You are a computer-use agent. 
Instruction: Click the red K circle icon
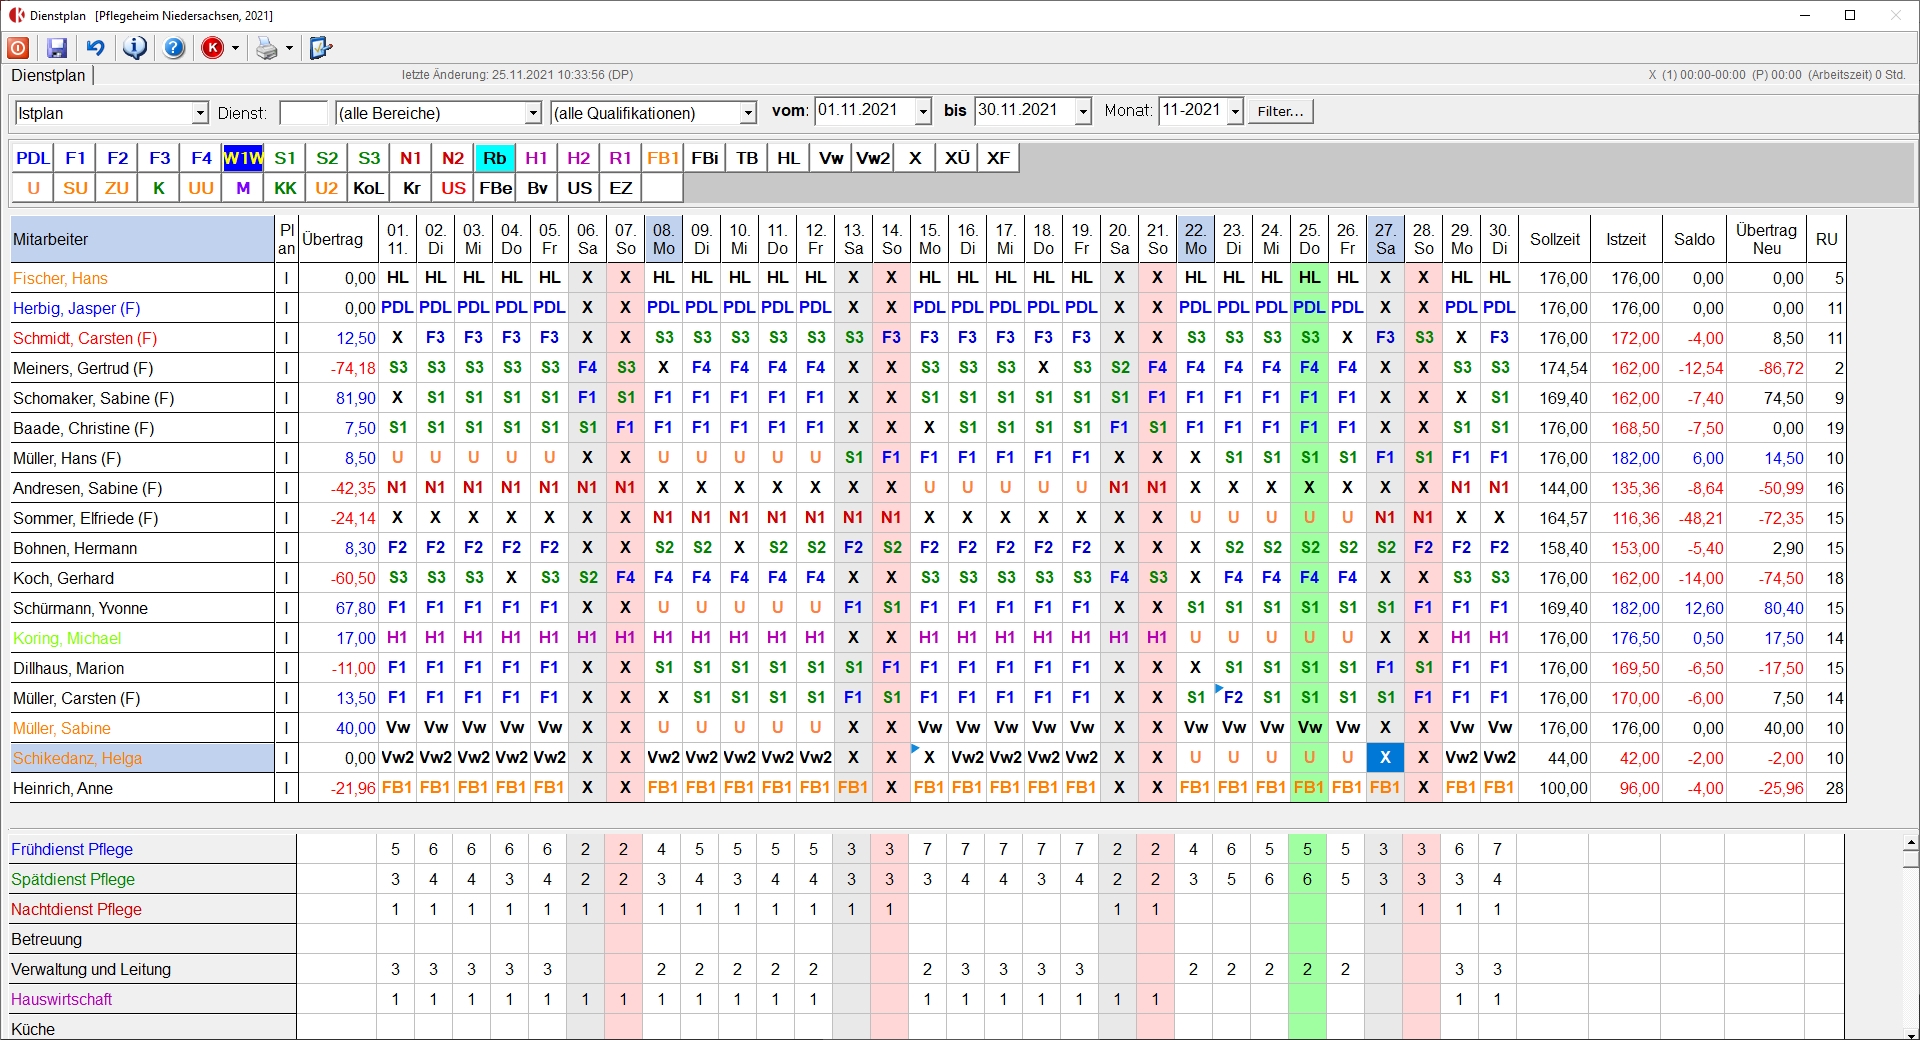[x=213, y=48]
